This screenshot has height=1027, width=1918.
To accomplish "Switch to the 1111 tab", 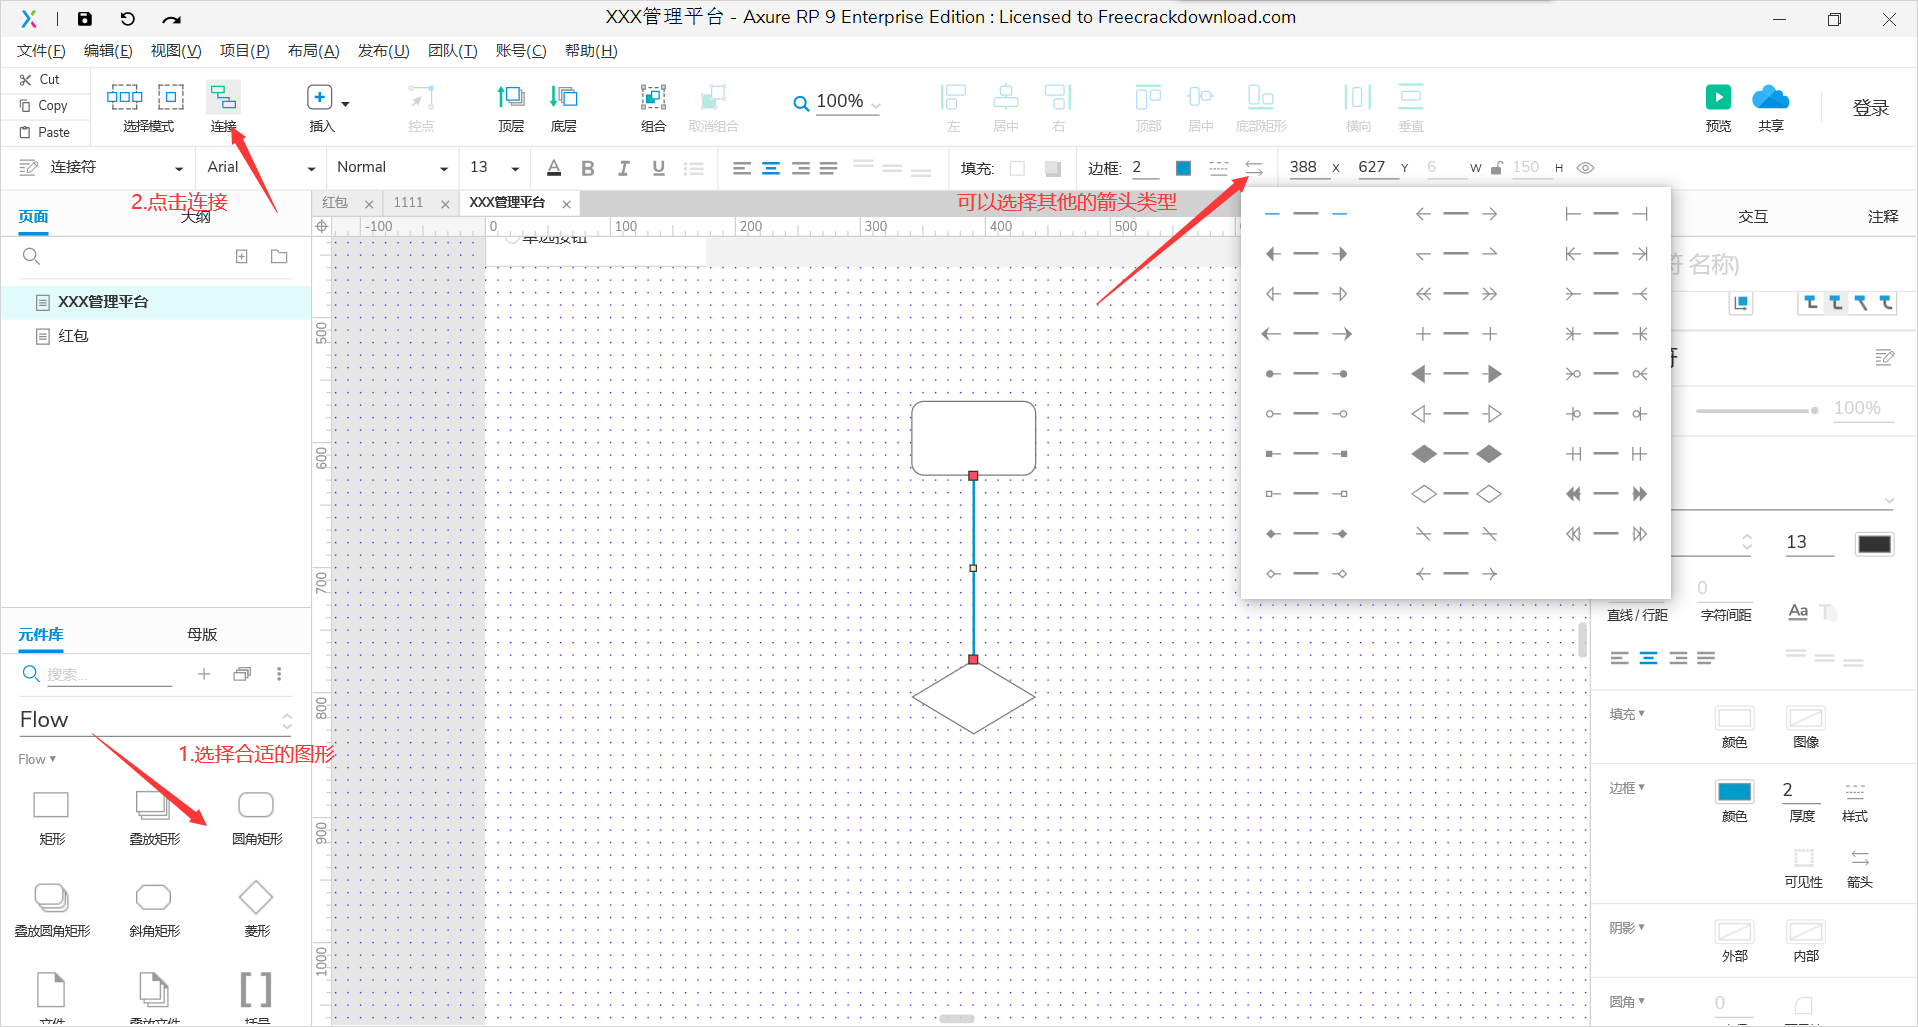I will click(x=408, y=202).
